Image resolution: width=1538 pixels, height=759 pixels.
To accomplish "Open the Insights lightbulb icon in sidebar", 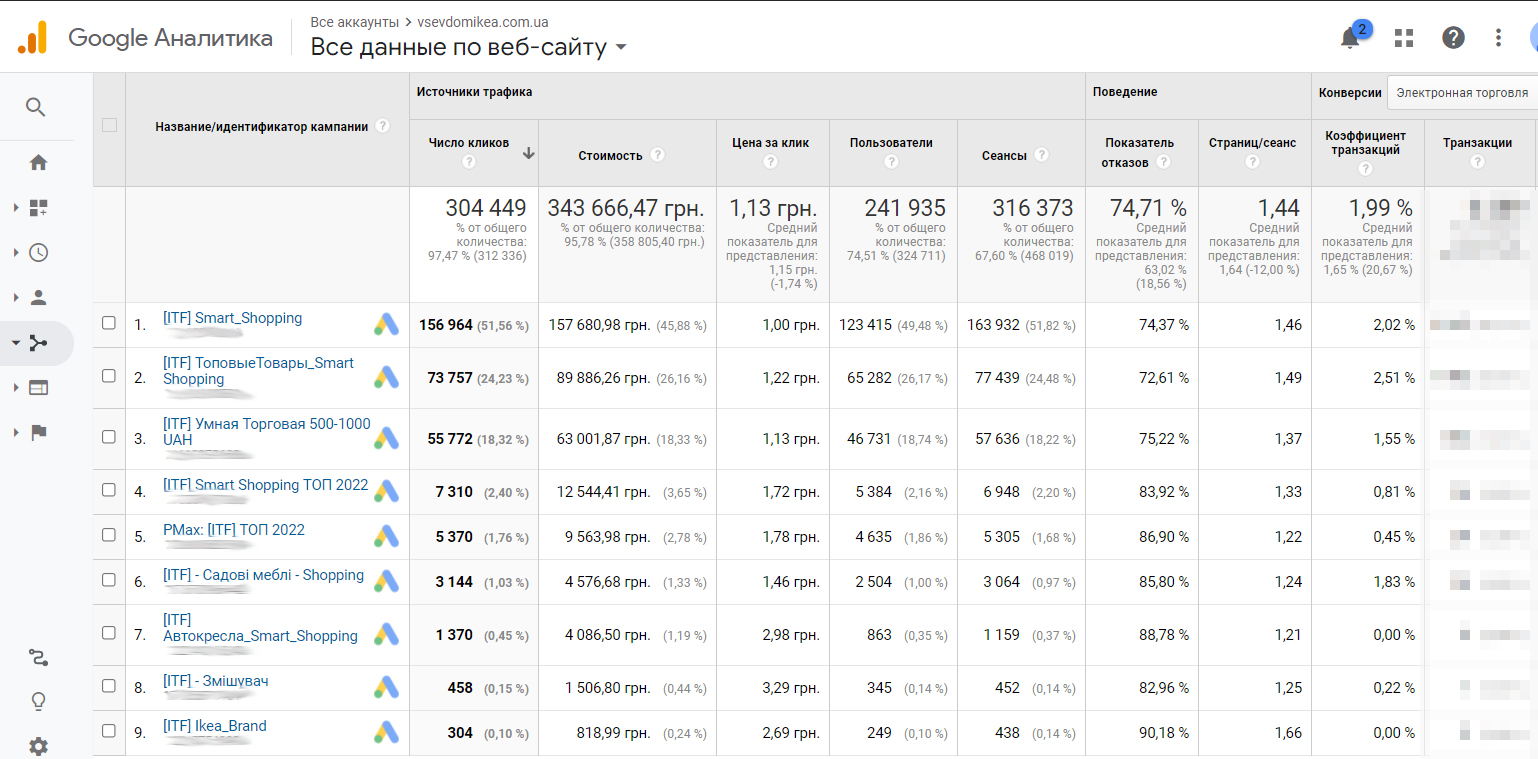I will pos(38,702).
